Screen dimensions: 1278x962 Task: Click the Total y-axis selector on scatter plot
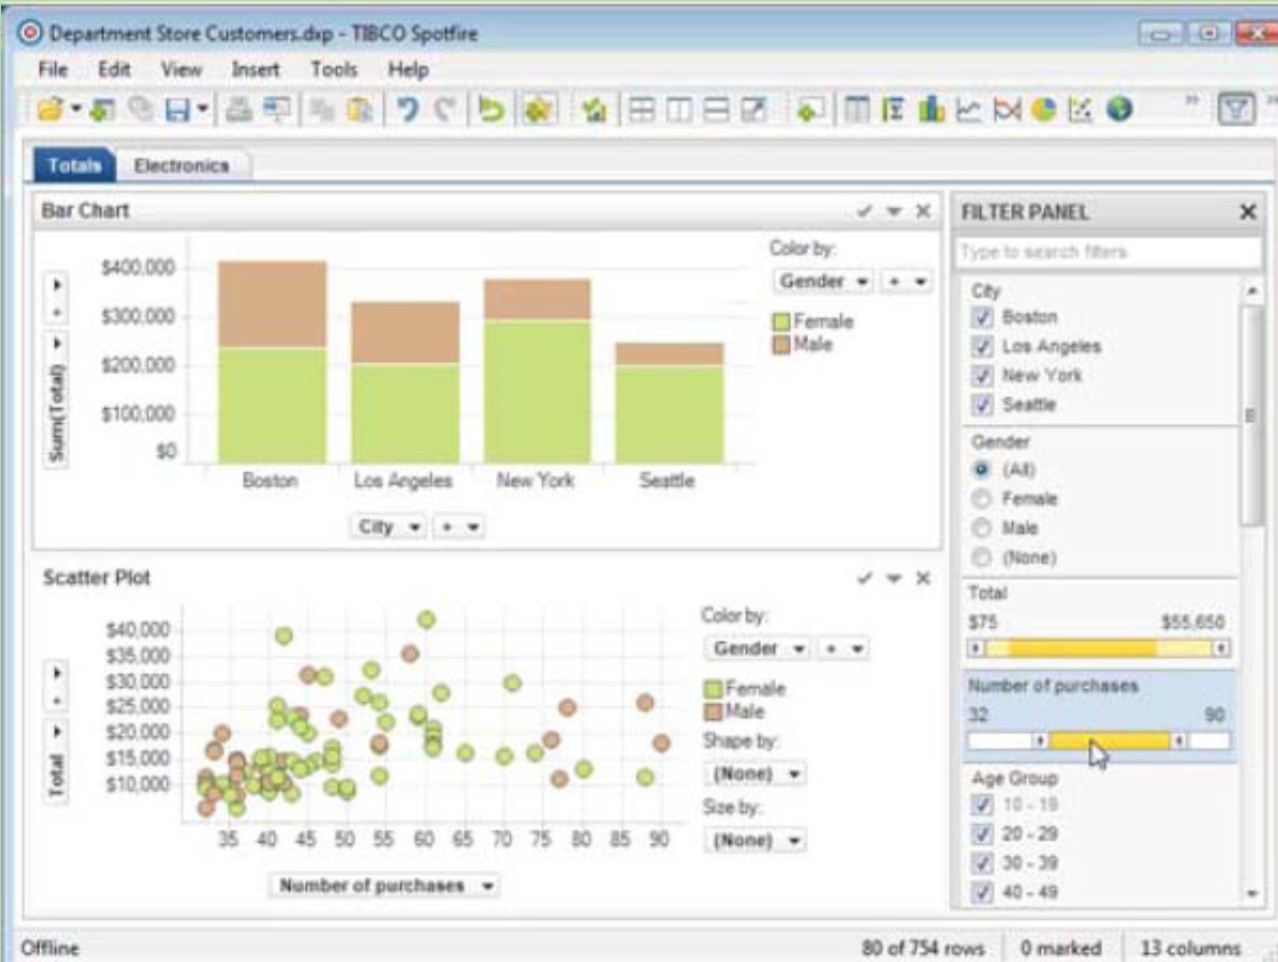coord(57,762)
